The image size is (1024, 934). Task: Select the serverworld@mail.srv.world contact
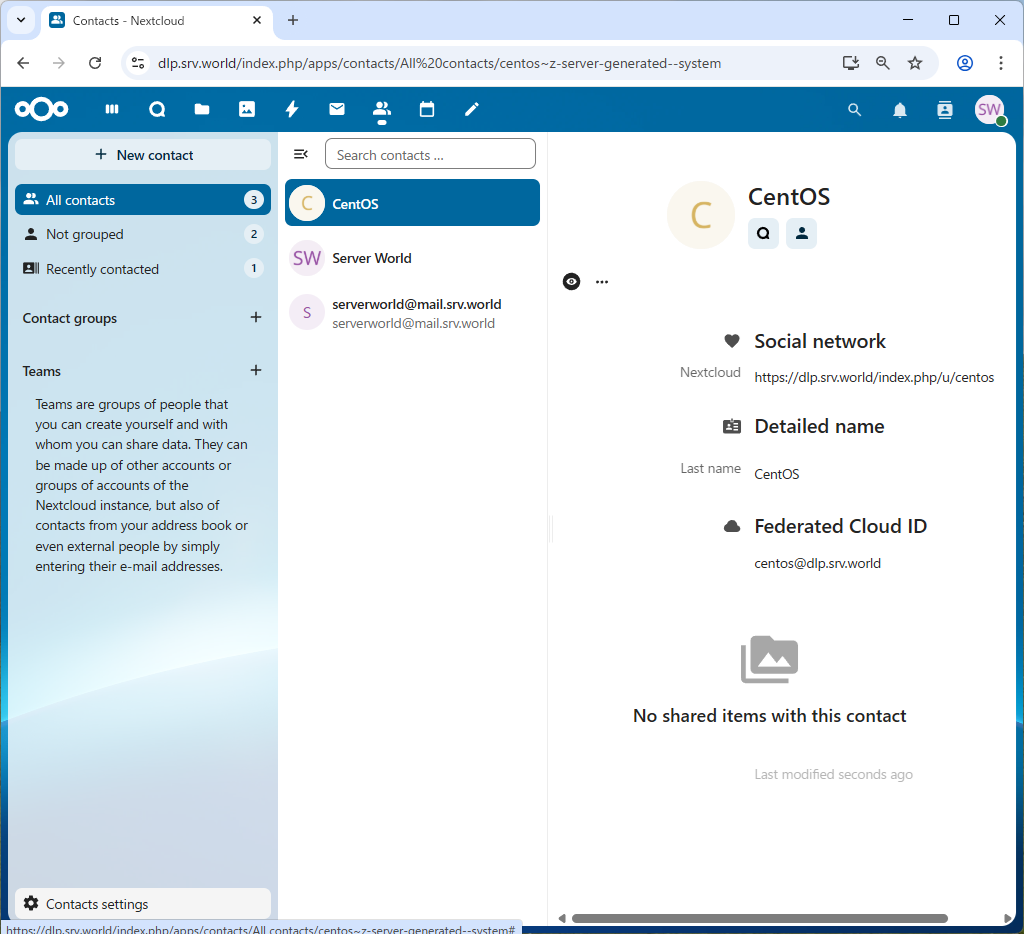413,313
